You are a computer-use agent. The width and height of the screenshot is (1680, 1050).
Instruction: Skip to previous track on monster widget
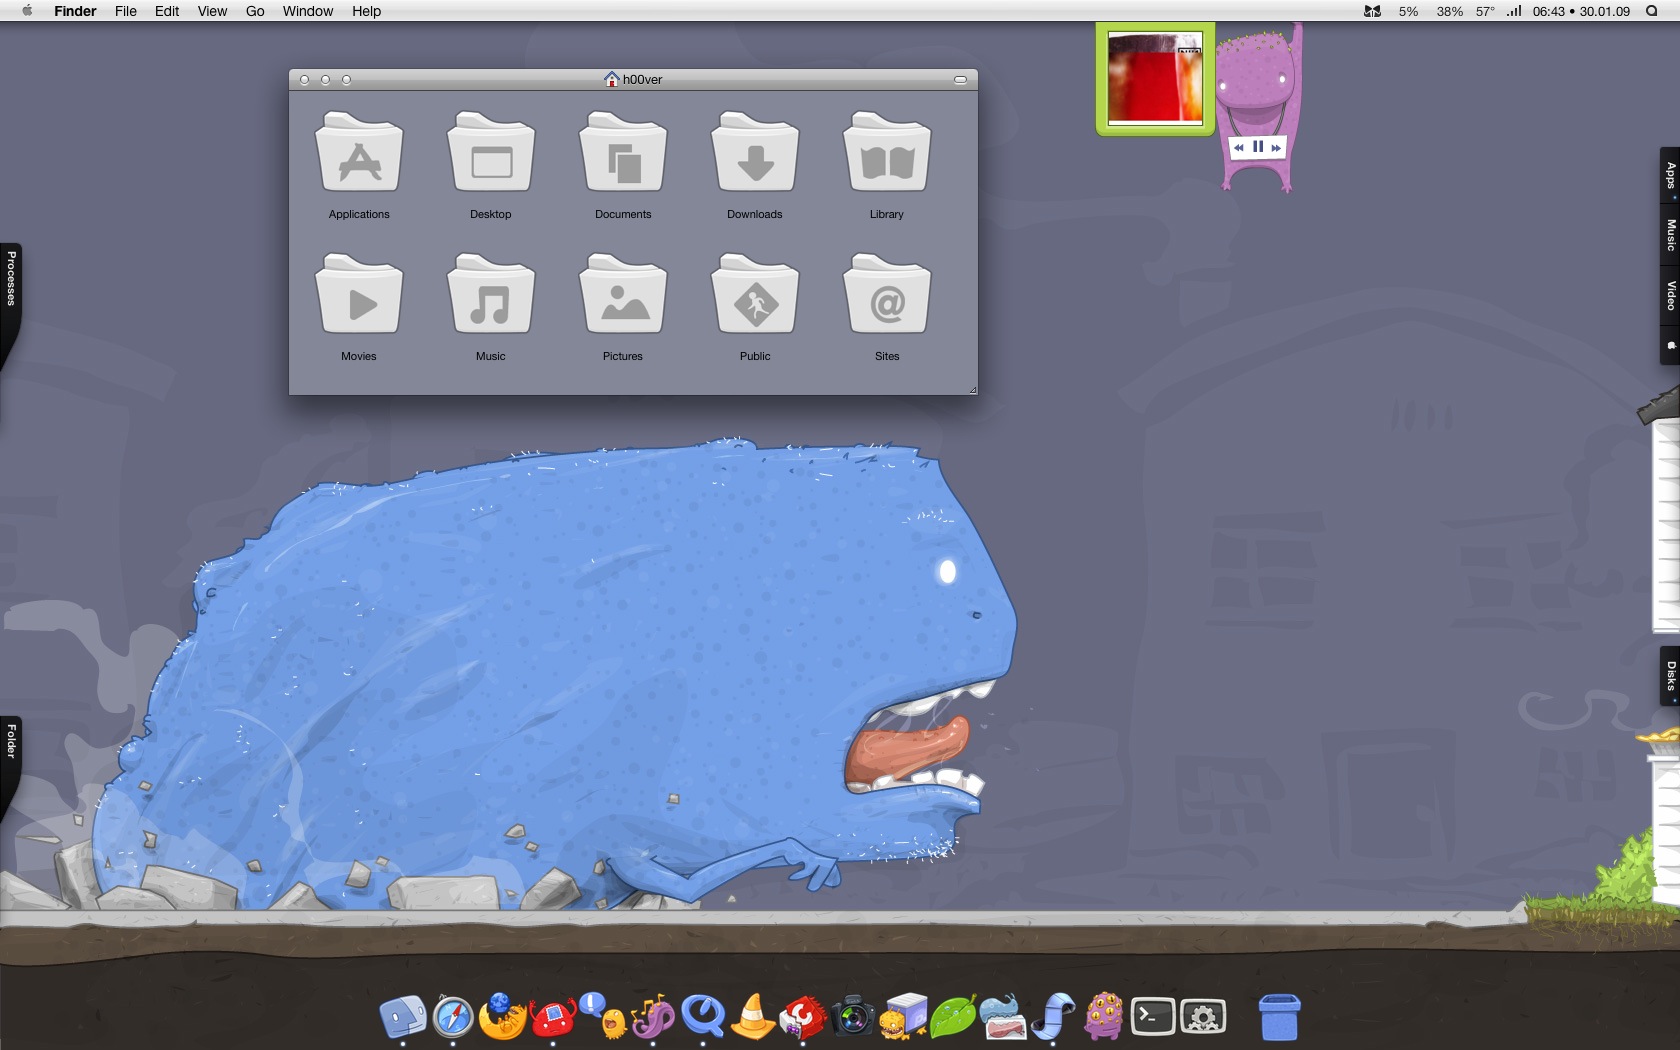(1238, 147)
